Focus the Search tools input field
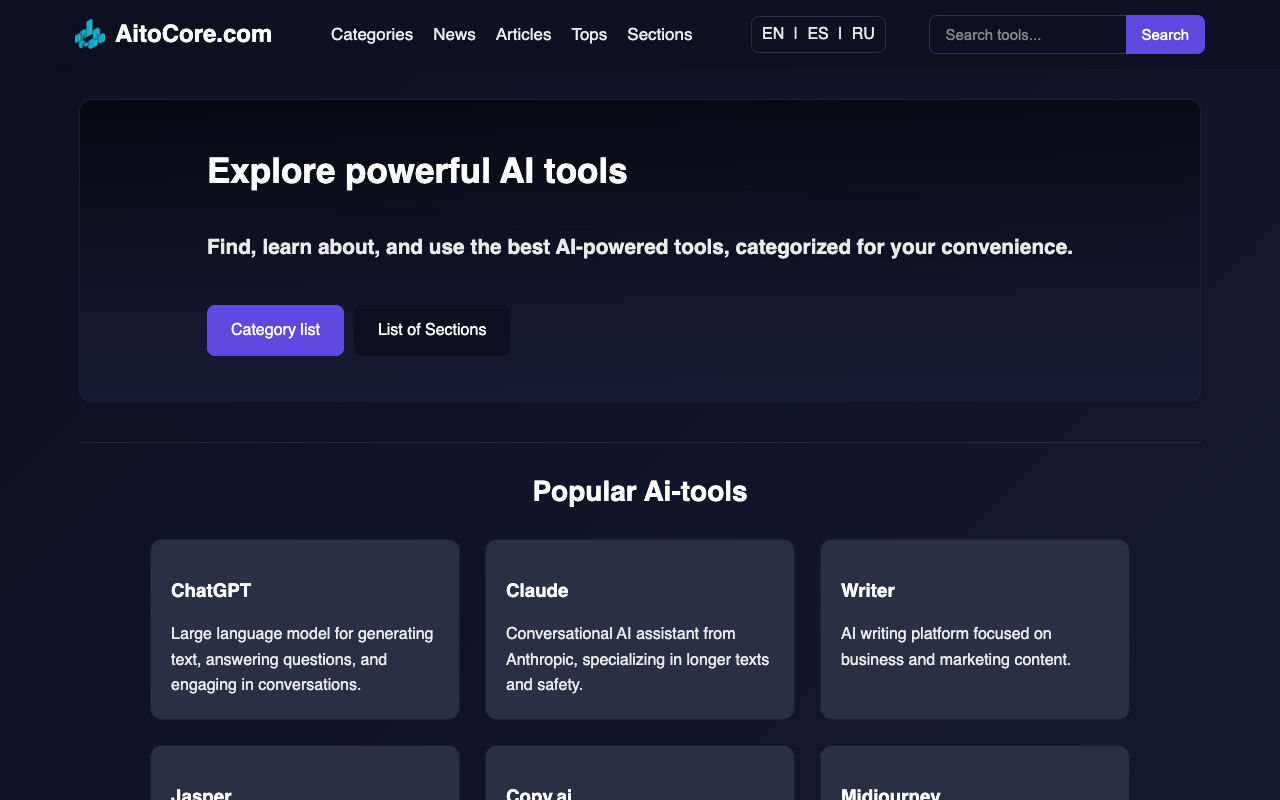 coord(1028,34)
